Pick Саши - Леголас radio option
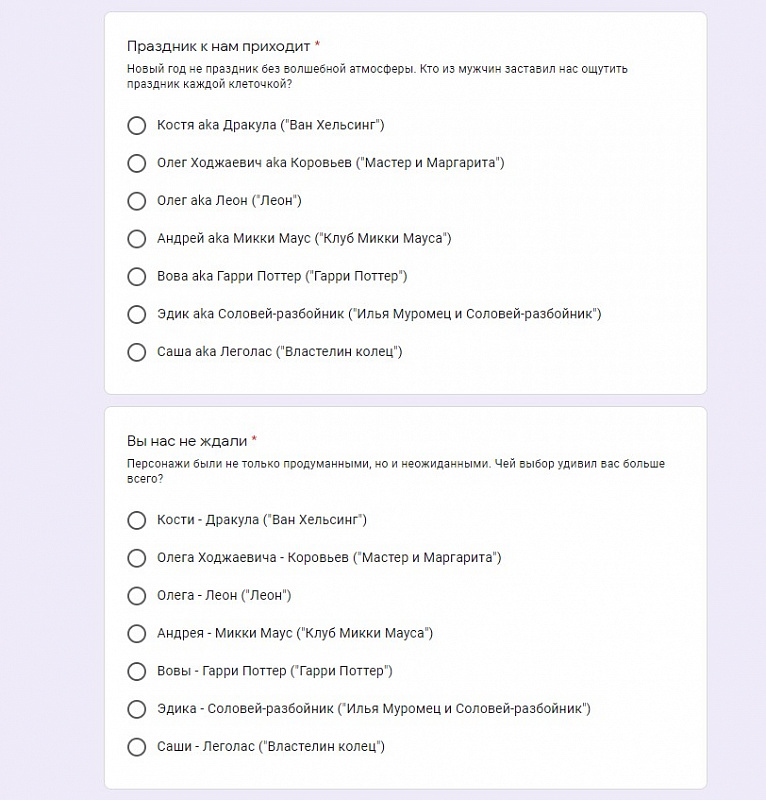 coord(136,746)
